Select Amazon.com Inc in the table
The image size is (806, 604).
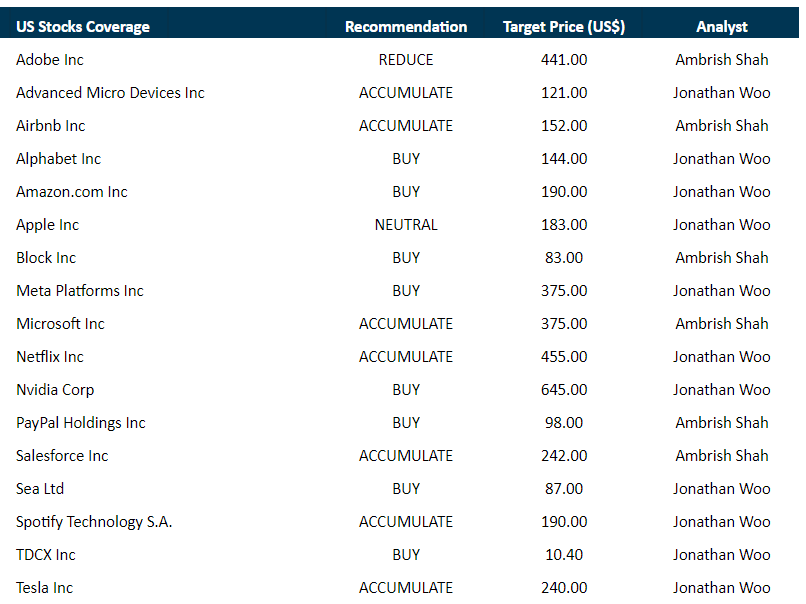pos(72,192)
